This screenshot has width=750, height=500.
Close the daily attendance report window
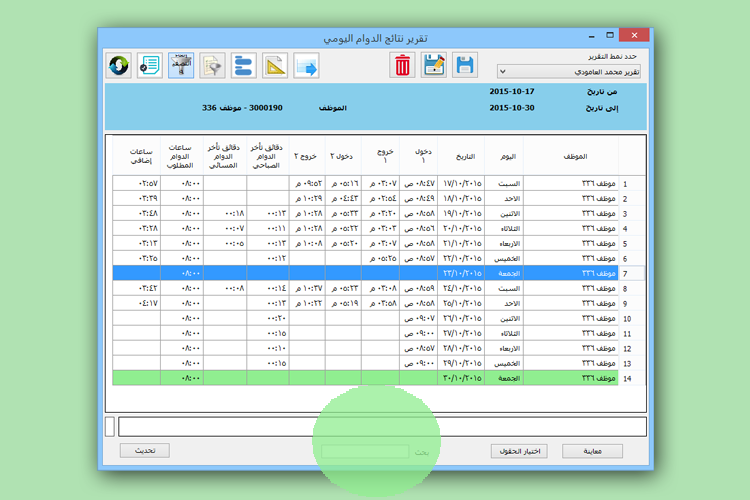634,35
